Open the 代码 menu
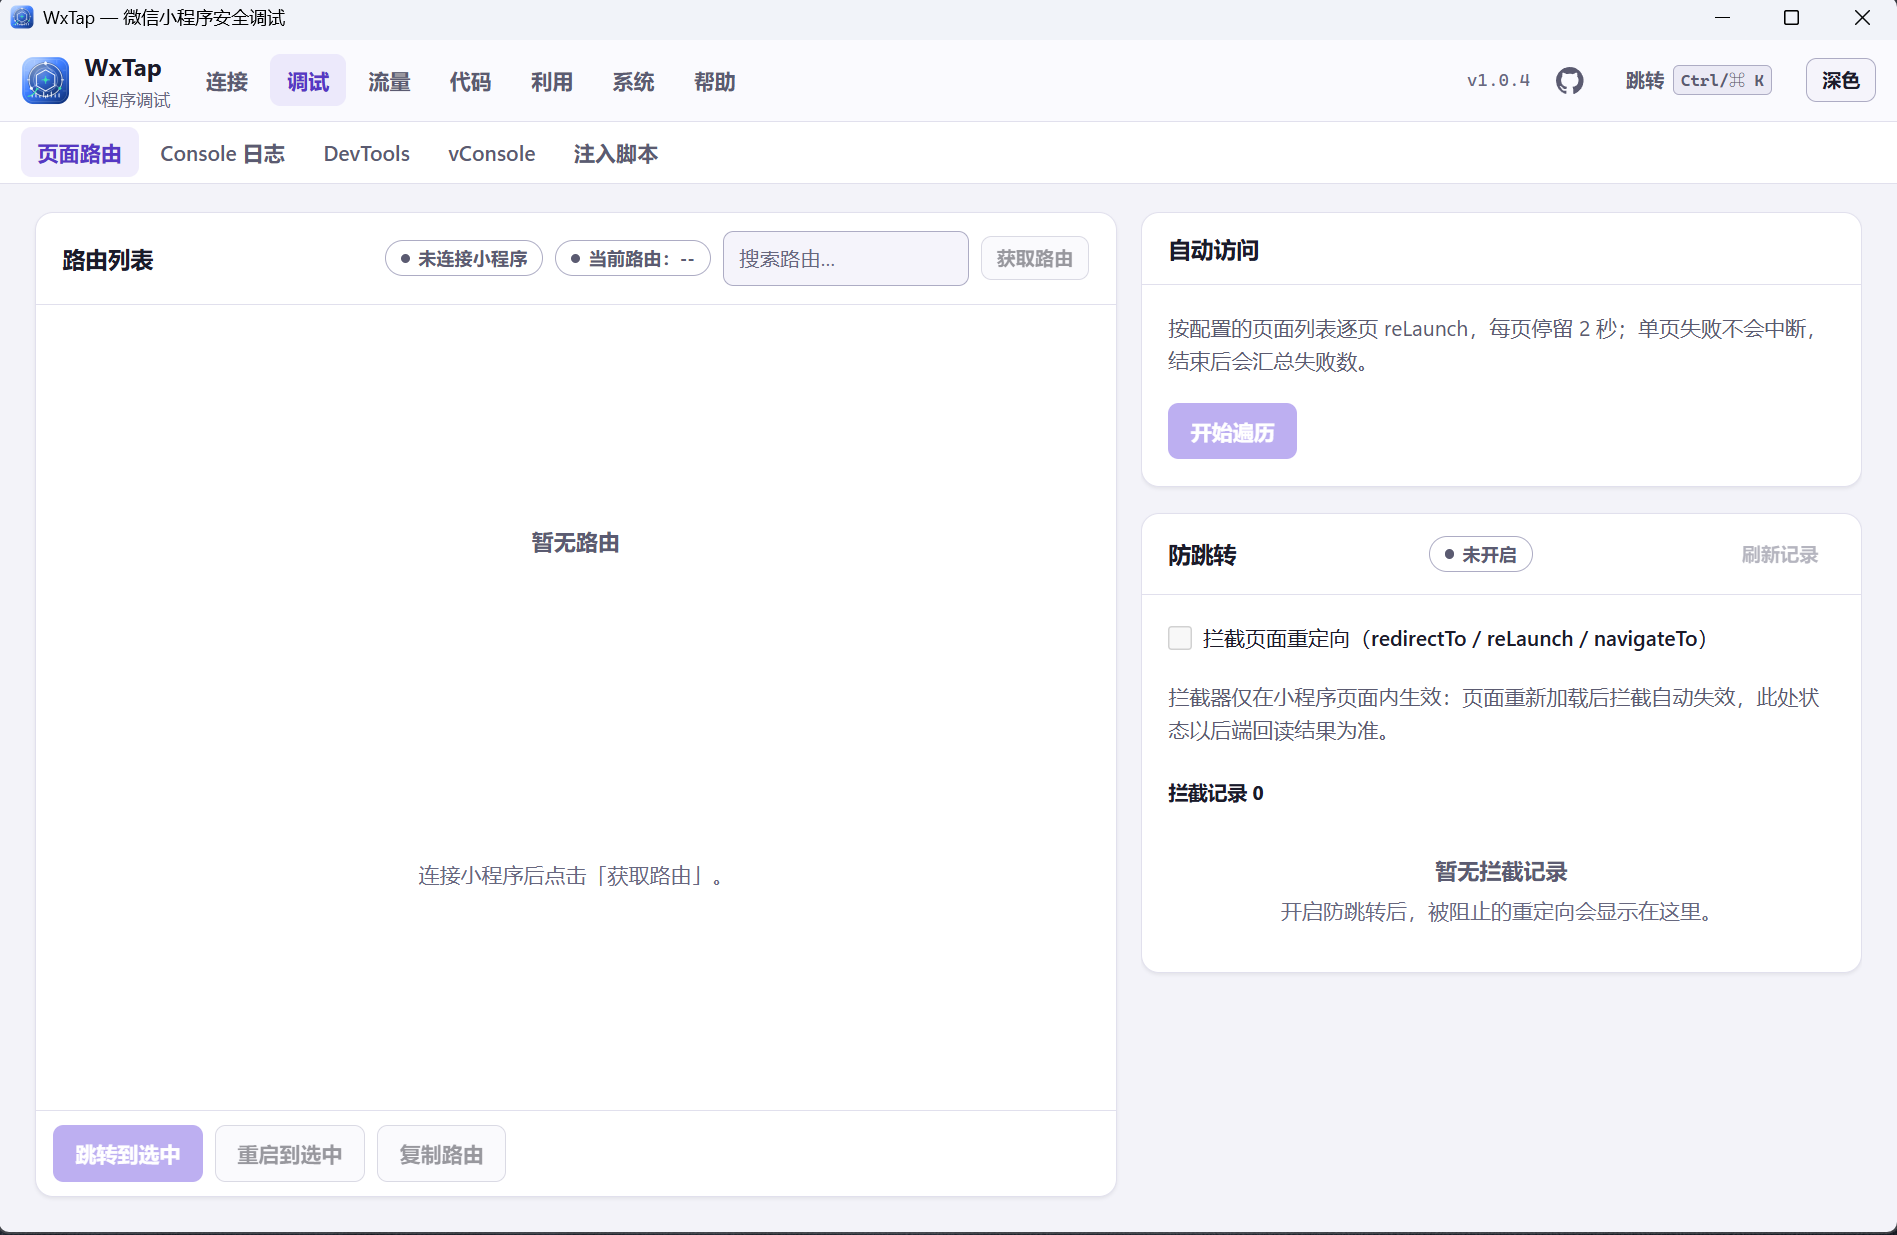Screen dimensions: 1897x1235 click(470, 81)
